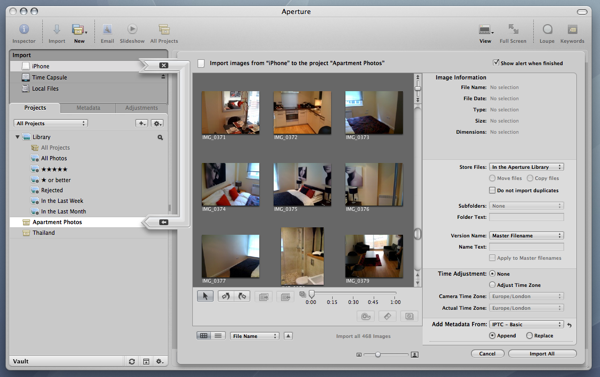The image size is (600, 377).
Task: Open the Rejected smart album
Action: click(52, 190)
